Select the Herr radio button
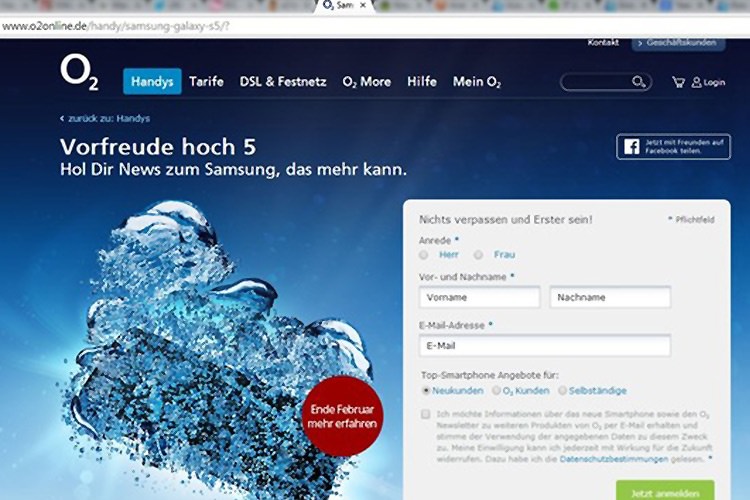Image resolution: width=750 pixels, height=500 pixels. coord(423,255)
